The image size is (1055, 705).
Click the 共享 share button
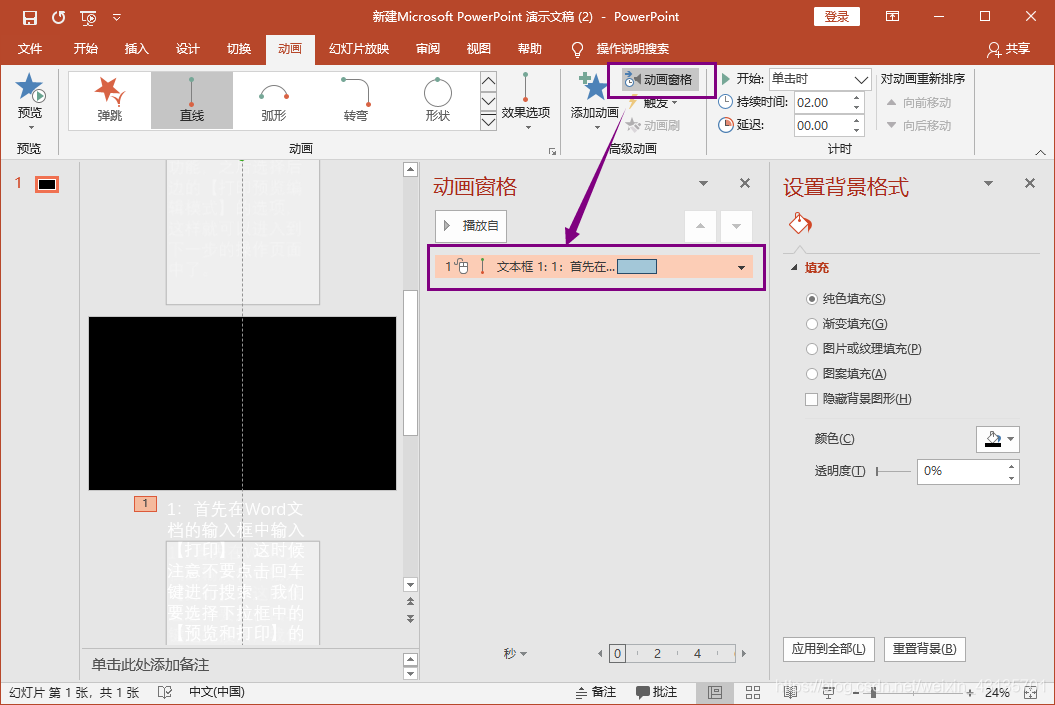coord(1009,48)
